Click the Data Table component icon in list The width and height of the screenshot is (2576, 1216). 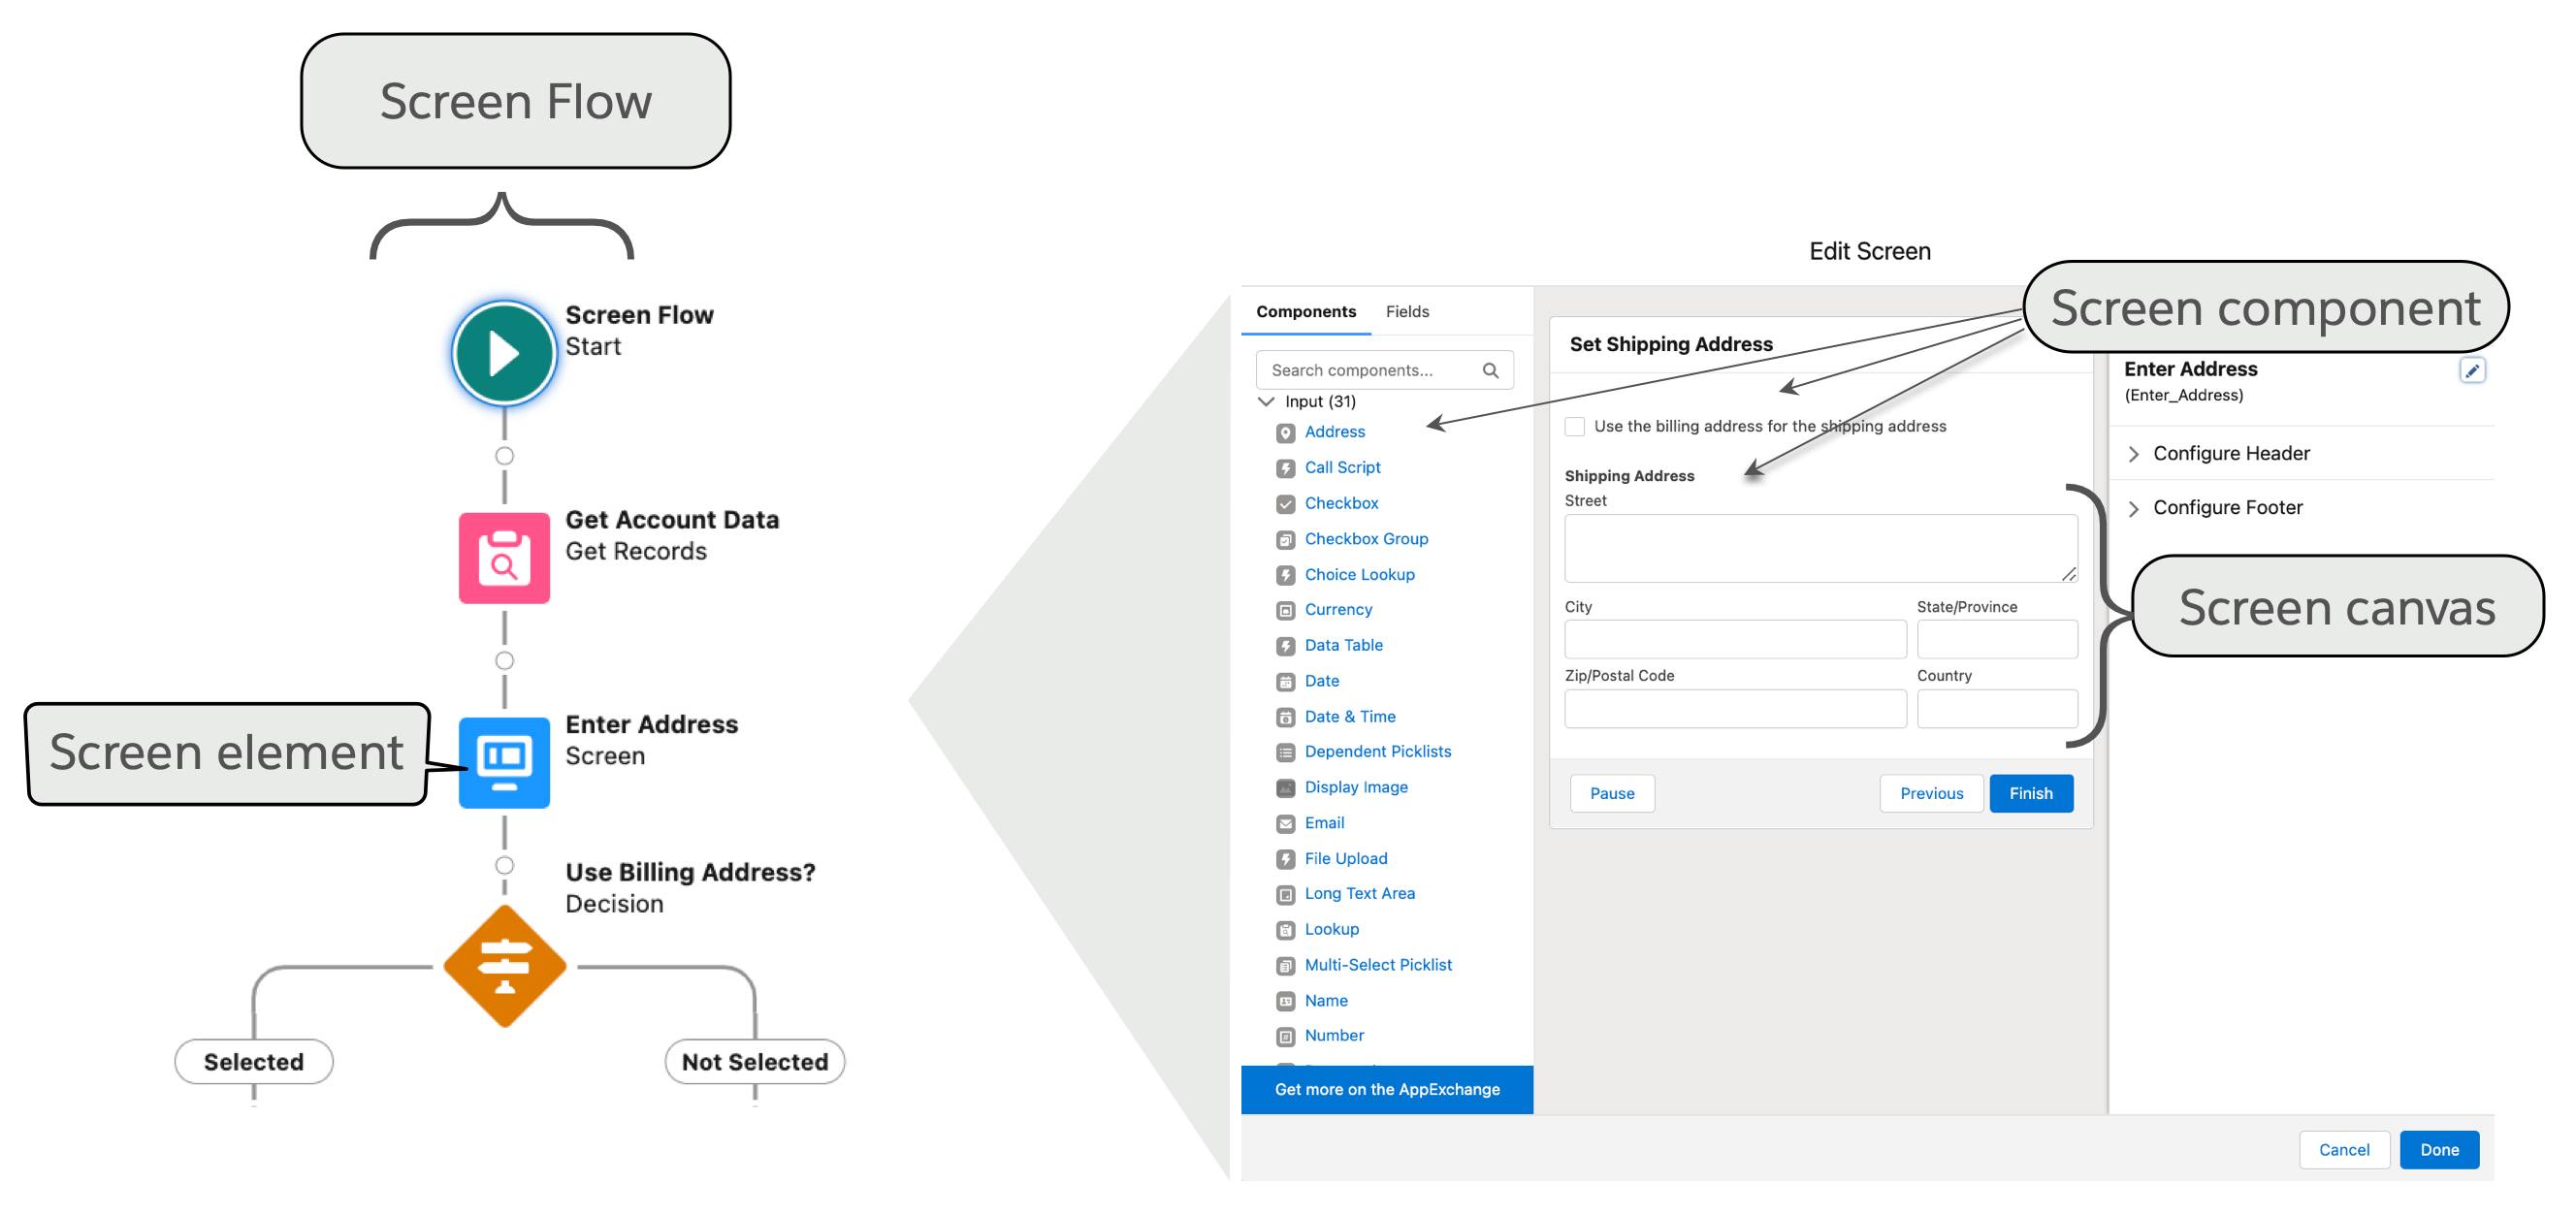point(1283,646)
